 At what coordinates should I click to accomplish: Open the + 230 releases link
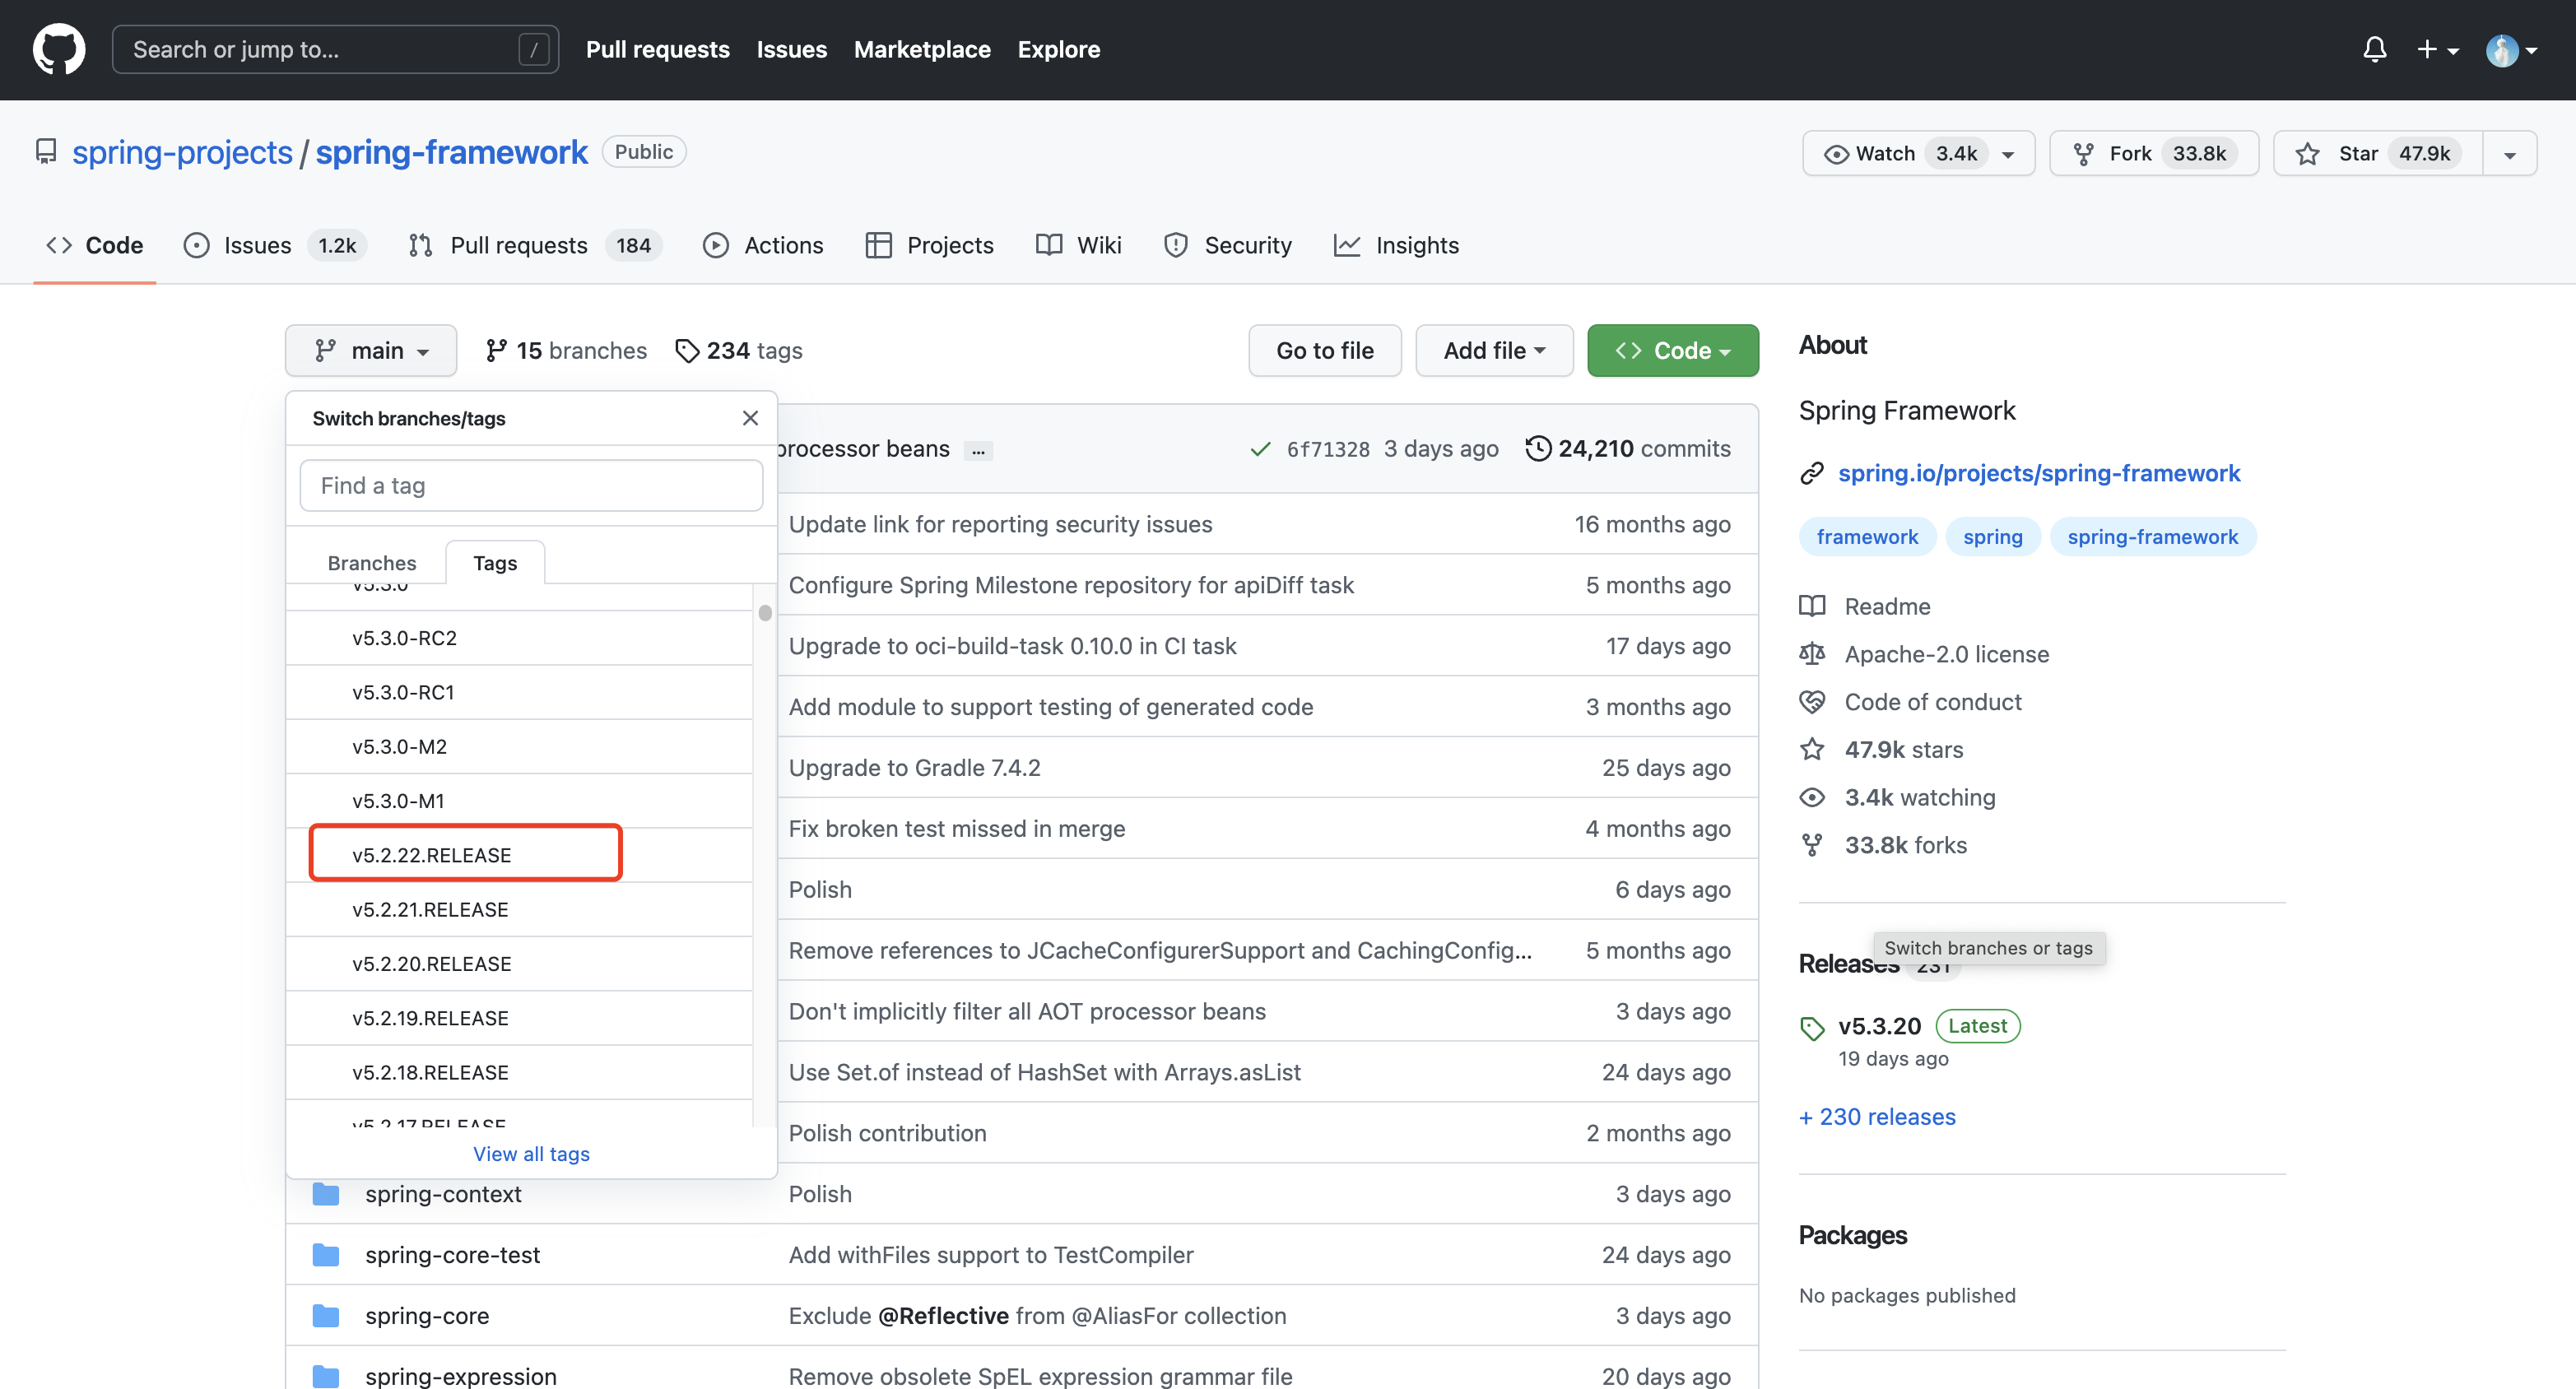1877,1117
